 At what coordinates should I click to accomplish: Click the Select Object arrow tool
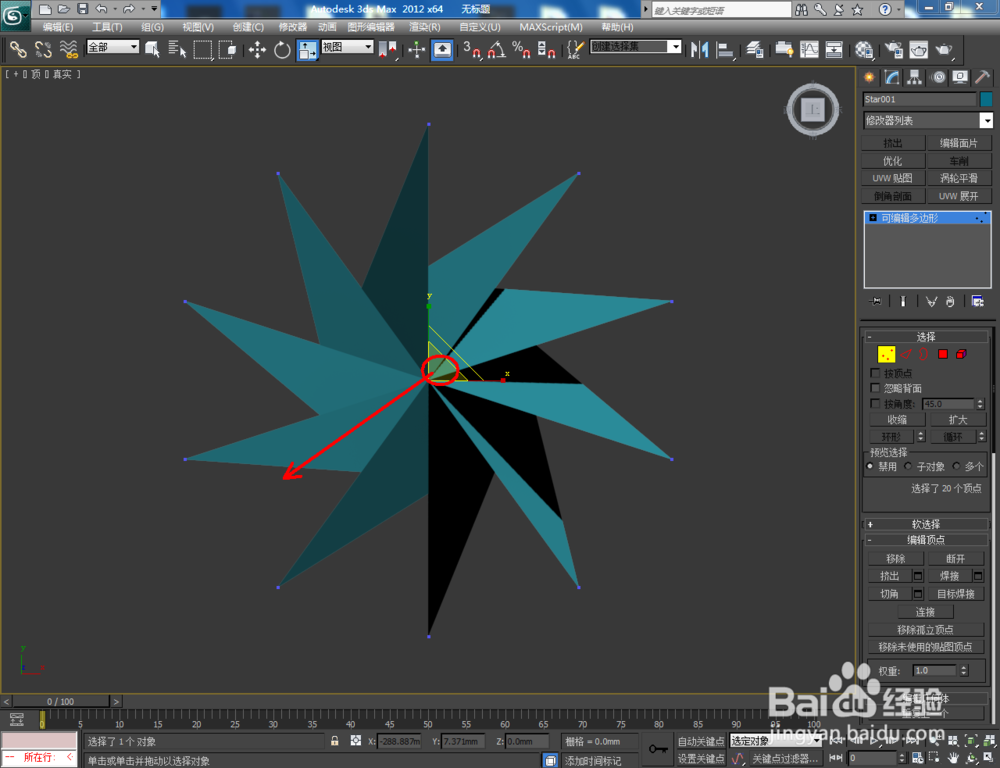pos(152,49)
